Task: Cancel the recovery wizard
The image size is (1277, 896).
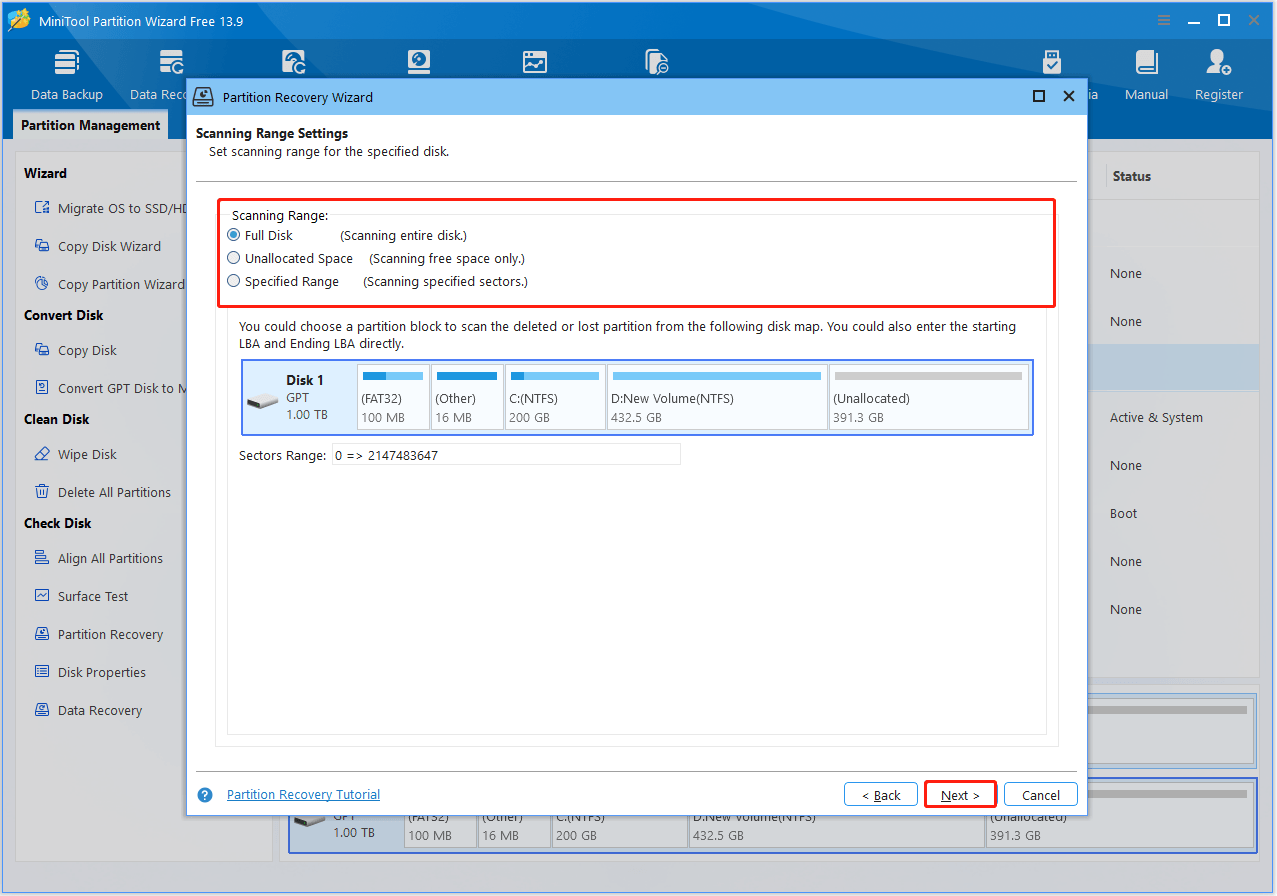Action: [1041, 795]
